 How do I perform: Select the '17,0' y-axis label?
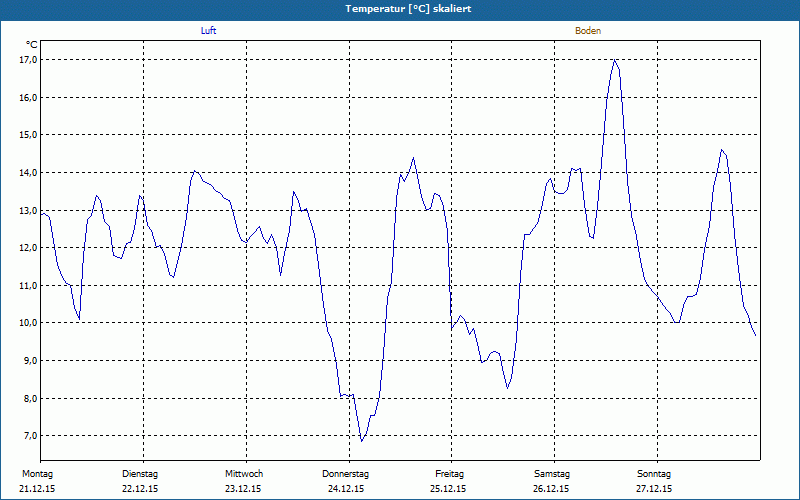(29, 60)
